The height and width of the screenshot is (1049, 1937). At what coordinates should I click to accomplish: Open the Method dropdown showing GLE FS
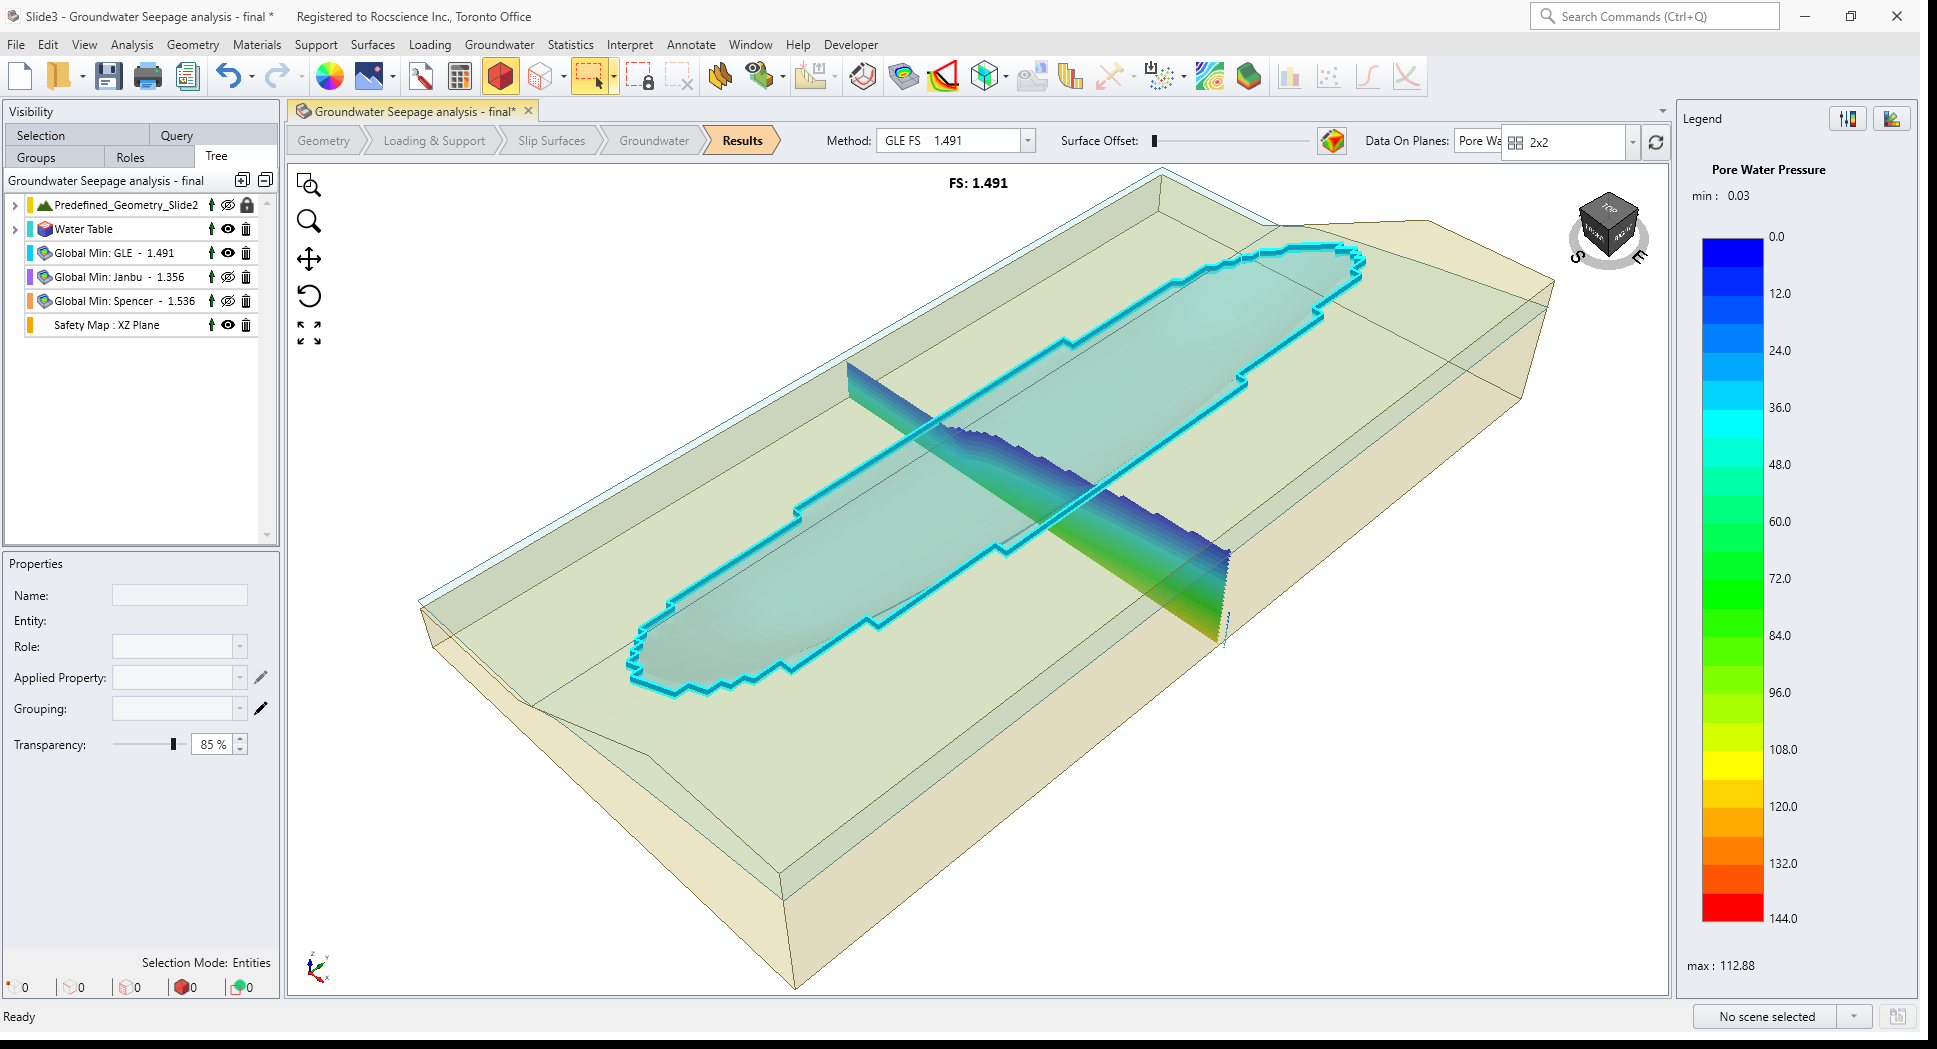pyautogui.click(x=1027, y=140)
